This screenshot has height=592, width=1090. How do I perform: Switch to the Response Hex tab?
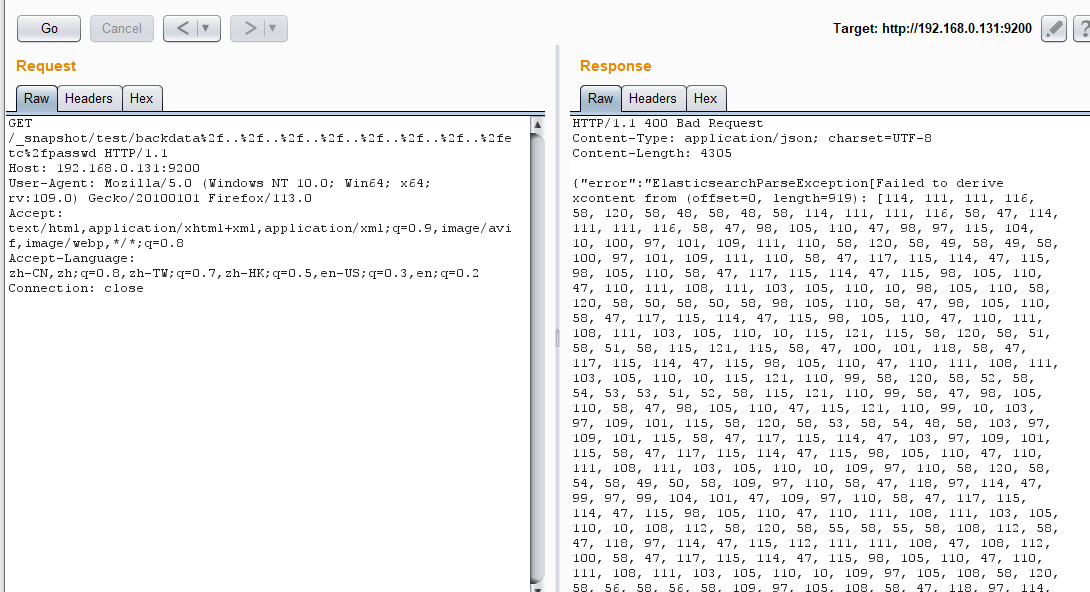pyautogui.click(x=706, y=99)
